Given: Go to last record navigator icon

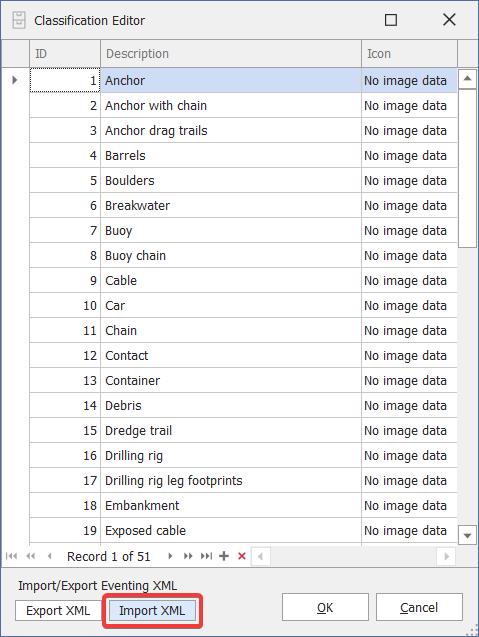Looking at the screenshot, I should pyautogui.click(x=206, y=556).
